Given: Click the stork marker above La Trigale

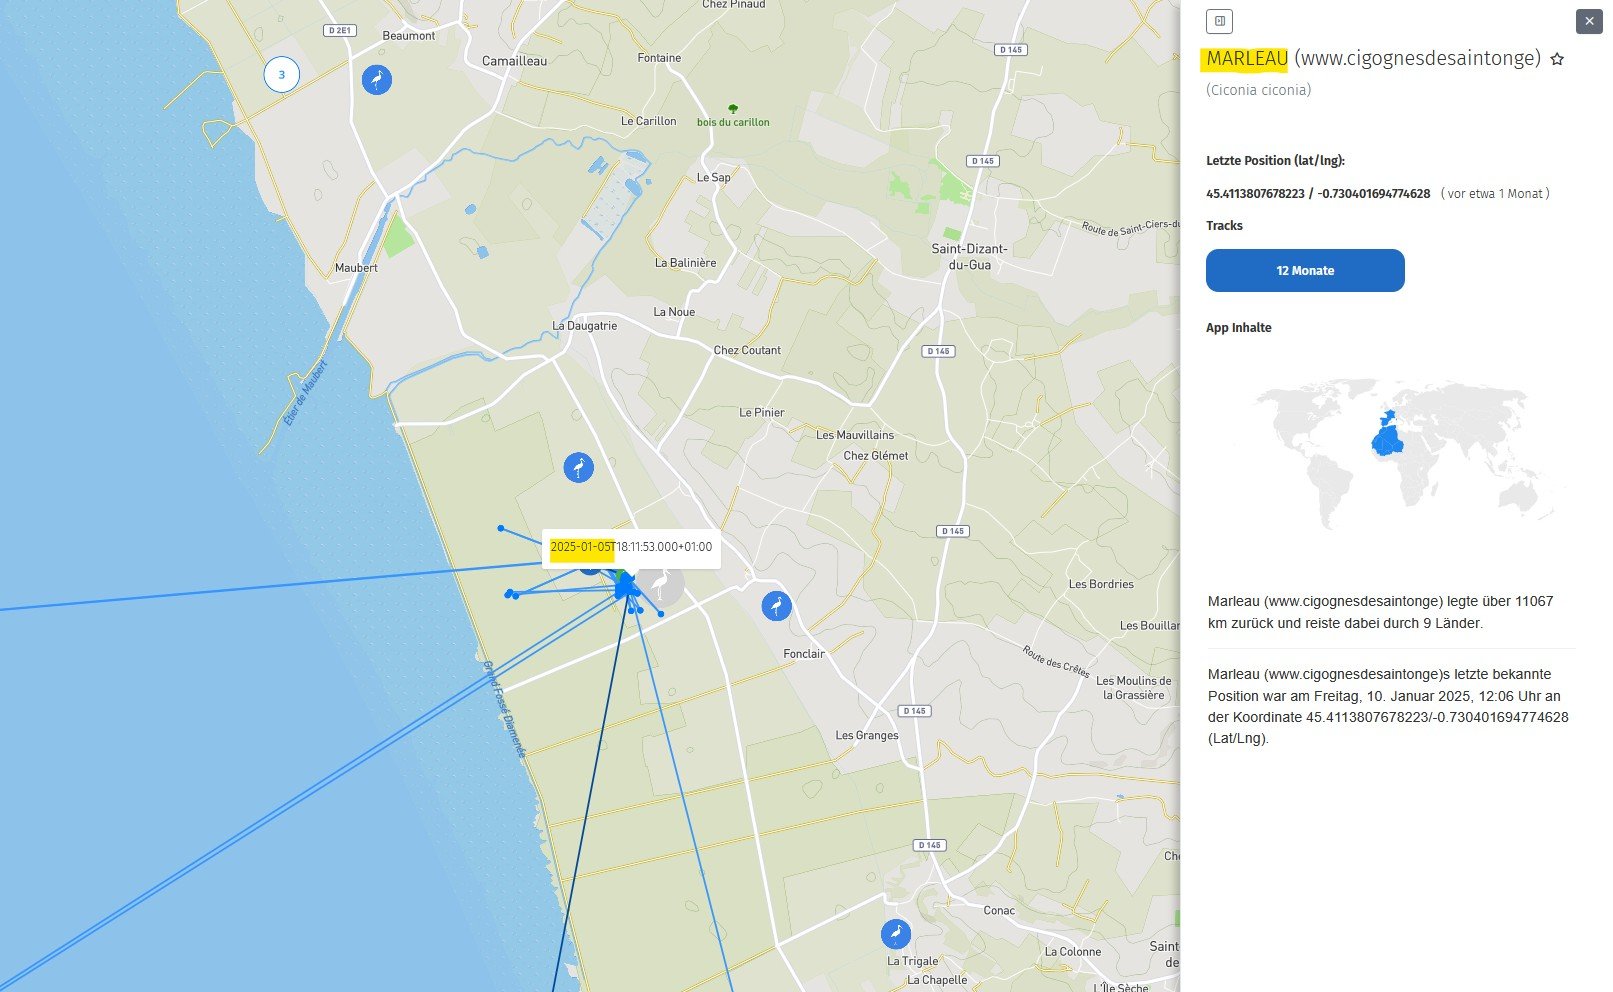Looking at the screenshot, I should 895,934.
